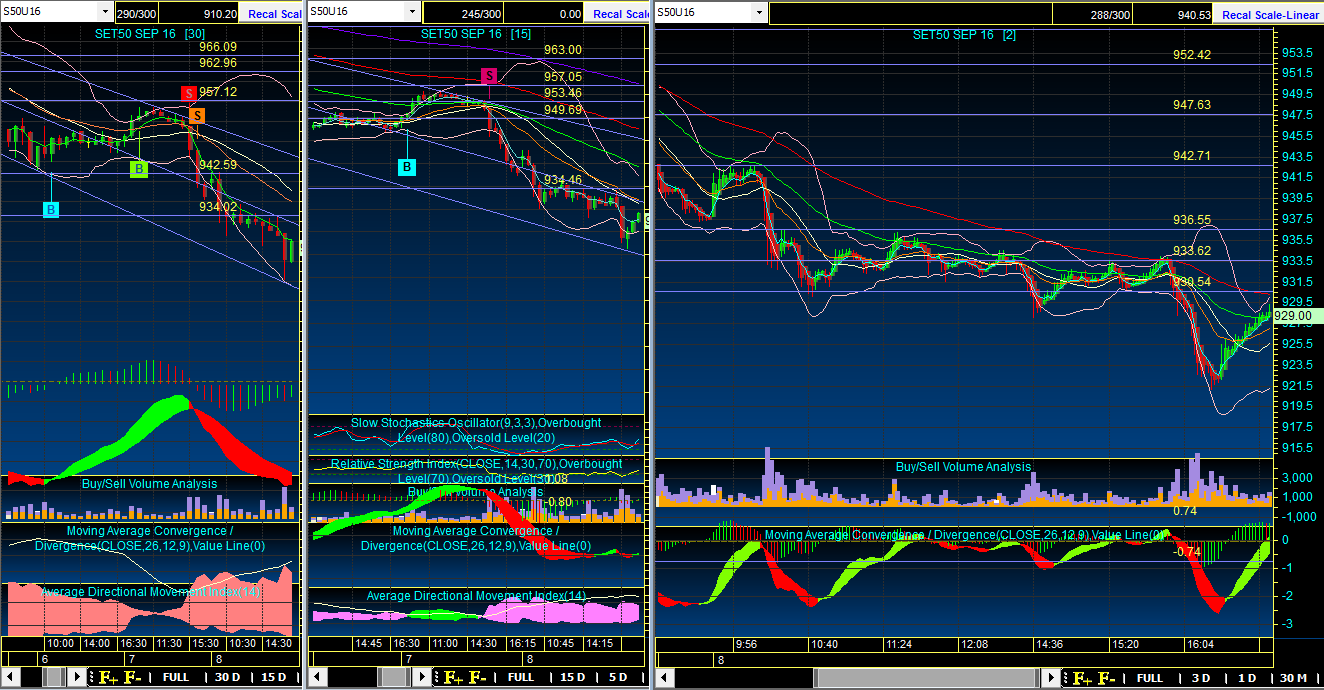Select 30 D range in left chart

[x=227, y=678]
